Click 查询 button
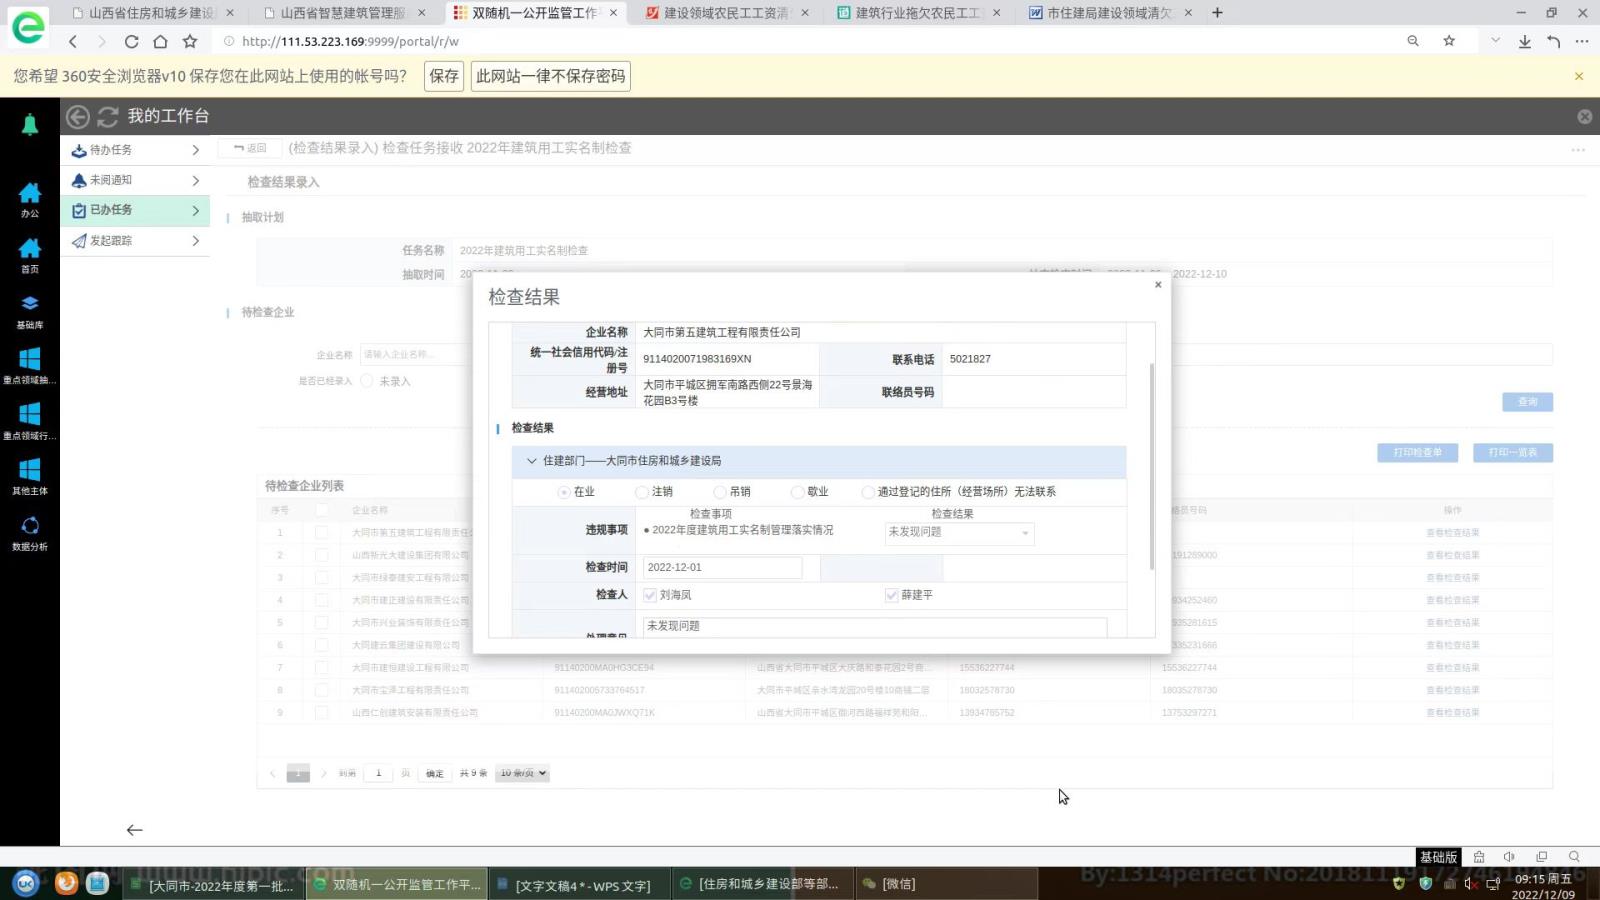 [1527, 402]
